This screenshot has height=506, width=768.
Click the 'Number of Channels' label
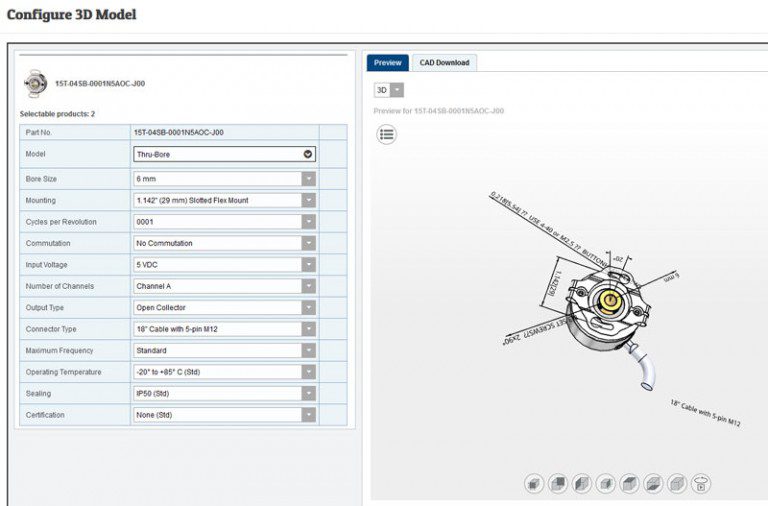click(x=60, y=286)
